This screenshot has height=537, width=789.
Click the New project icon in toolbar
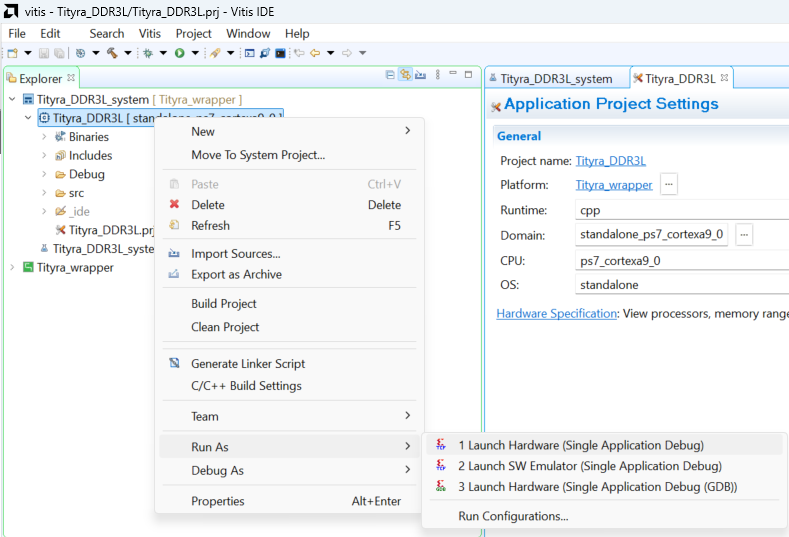12,53
